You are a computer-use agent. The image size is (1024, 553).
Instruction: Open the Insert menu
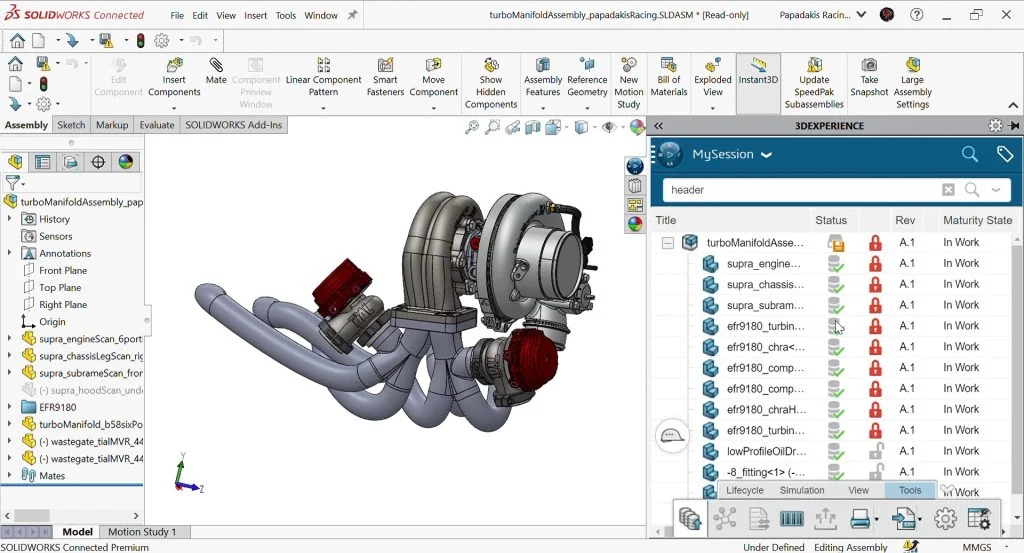coord(255,16)
